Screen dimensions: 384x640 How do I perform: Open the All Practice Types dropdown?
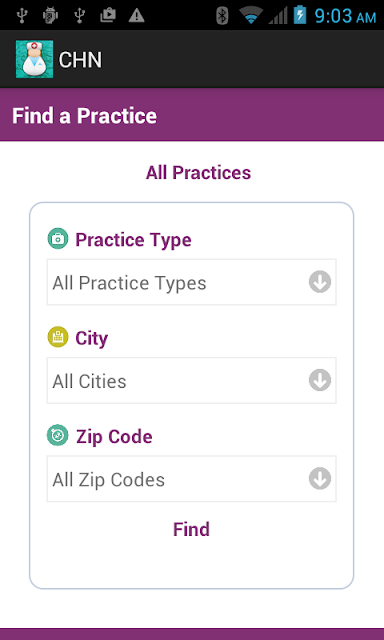(x=191, y=282)
